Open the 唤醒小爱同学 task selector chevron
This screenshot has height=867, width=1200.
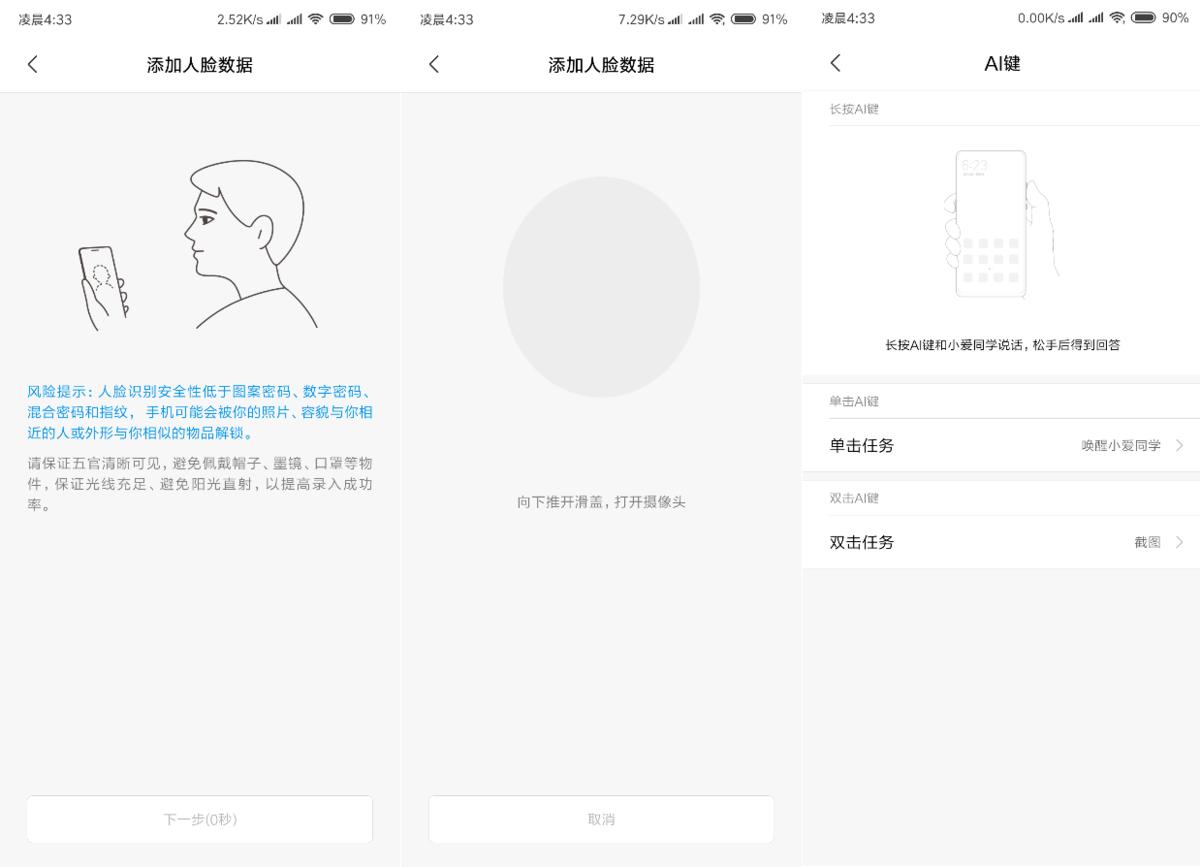pos(1178,445)
